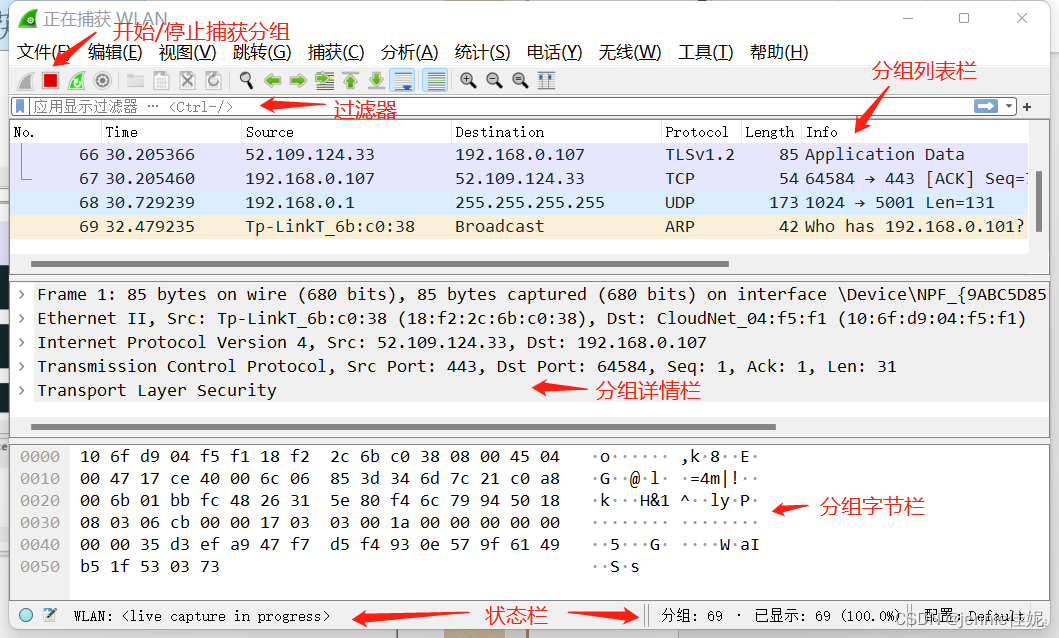This screenshot has width=1059, height=638.
Task: Click the packet list horizontal scrollbar
Action: 380,264
